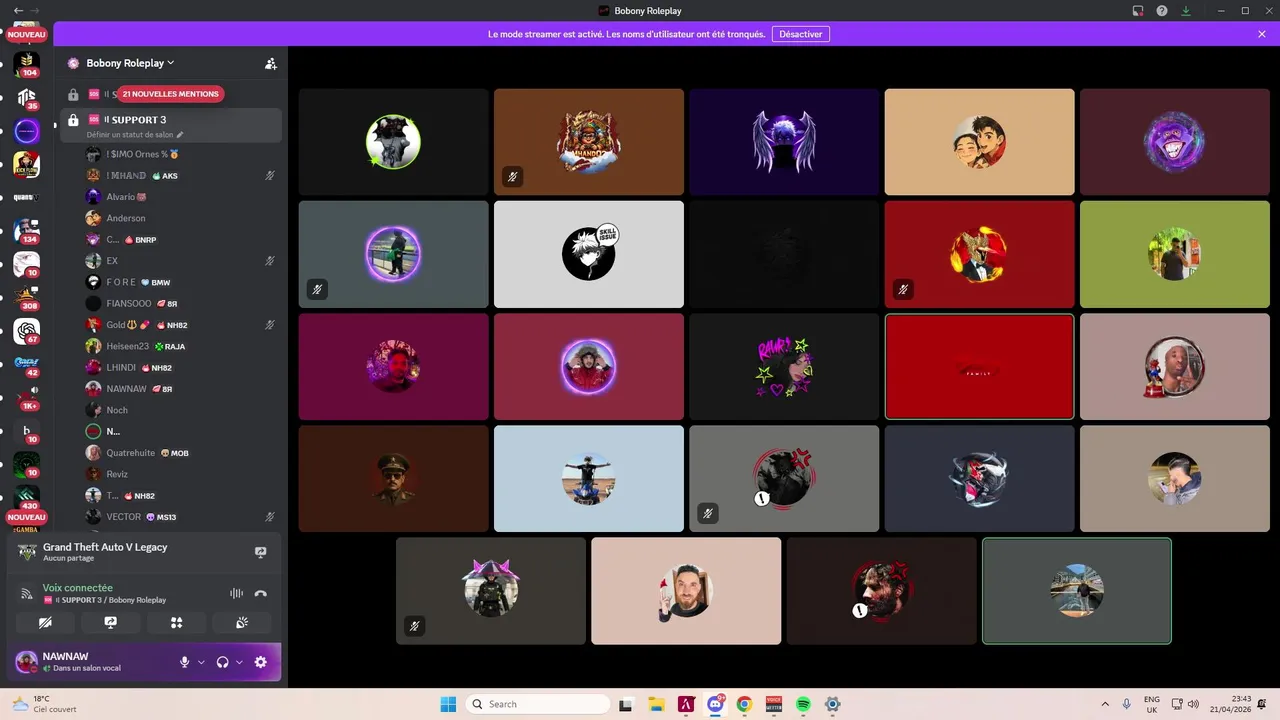Open Google Chrome from the taskbar
The width and height of the screenshot is (1280, 720).
744,704
